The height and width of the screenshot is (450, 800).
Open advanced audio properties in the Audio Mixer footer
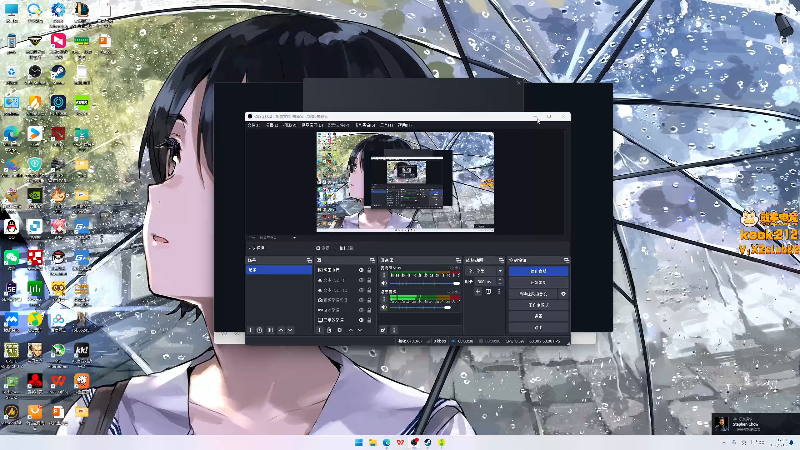tap(383, 330)
